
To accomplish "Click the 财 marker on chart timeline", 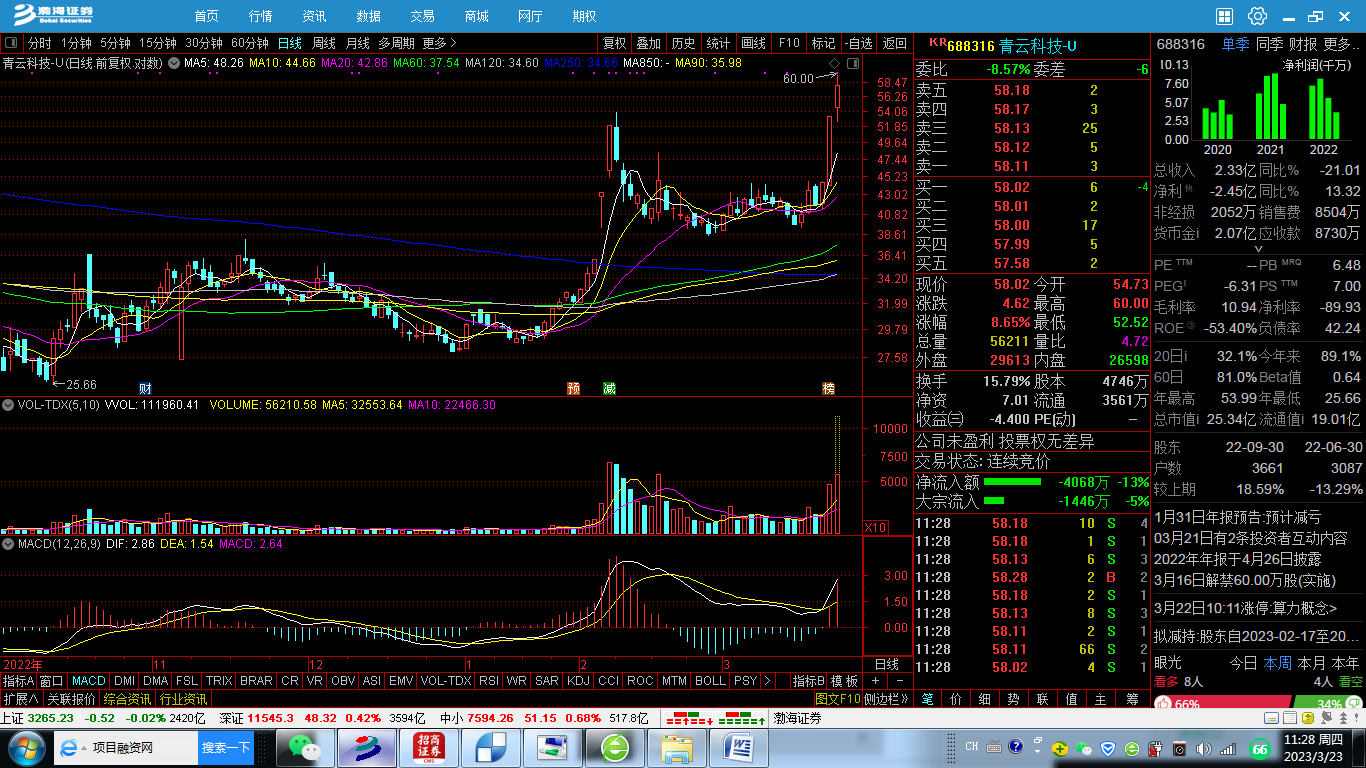I will 145,388.
